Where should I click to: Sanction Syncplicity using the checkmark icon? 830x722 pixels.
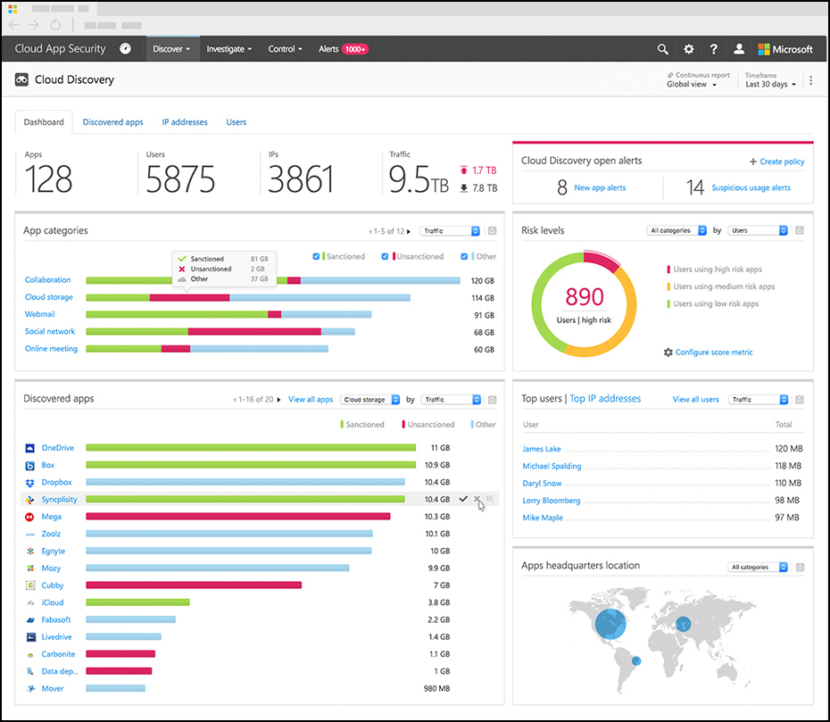click(x=464, y=499)
